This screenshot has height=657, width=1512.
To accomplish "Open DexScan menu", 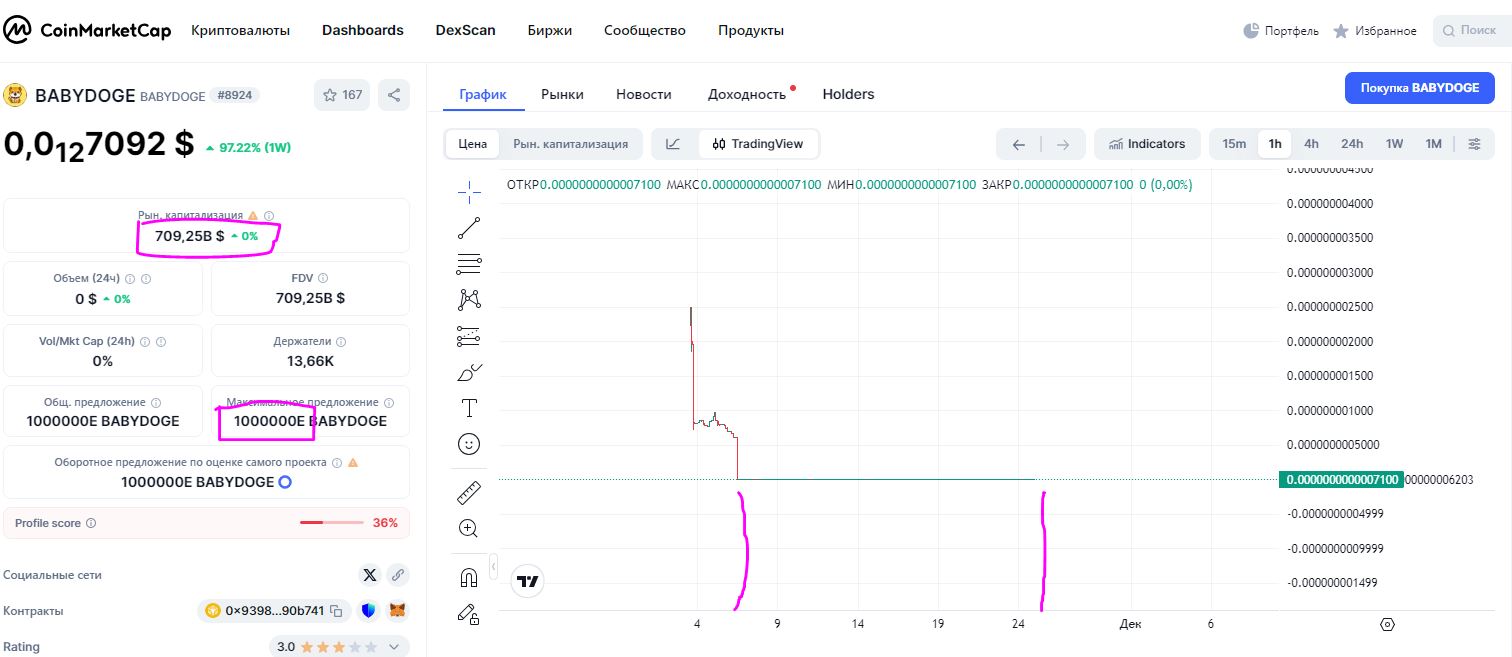I will (x=466, y=30).
